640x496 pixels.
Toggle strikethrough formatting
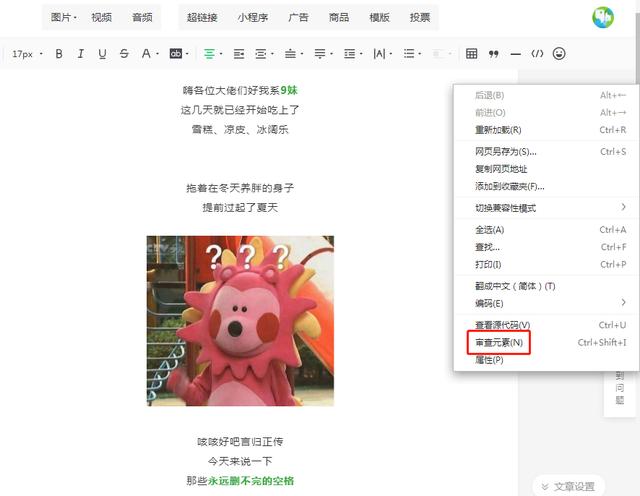coord(124,53)
